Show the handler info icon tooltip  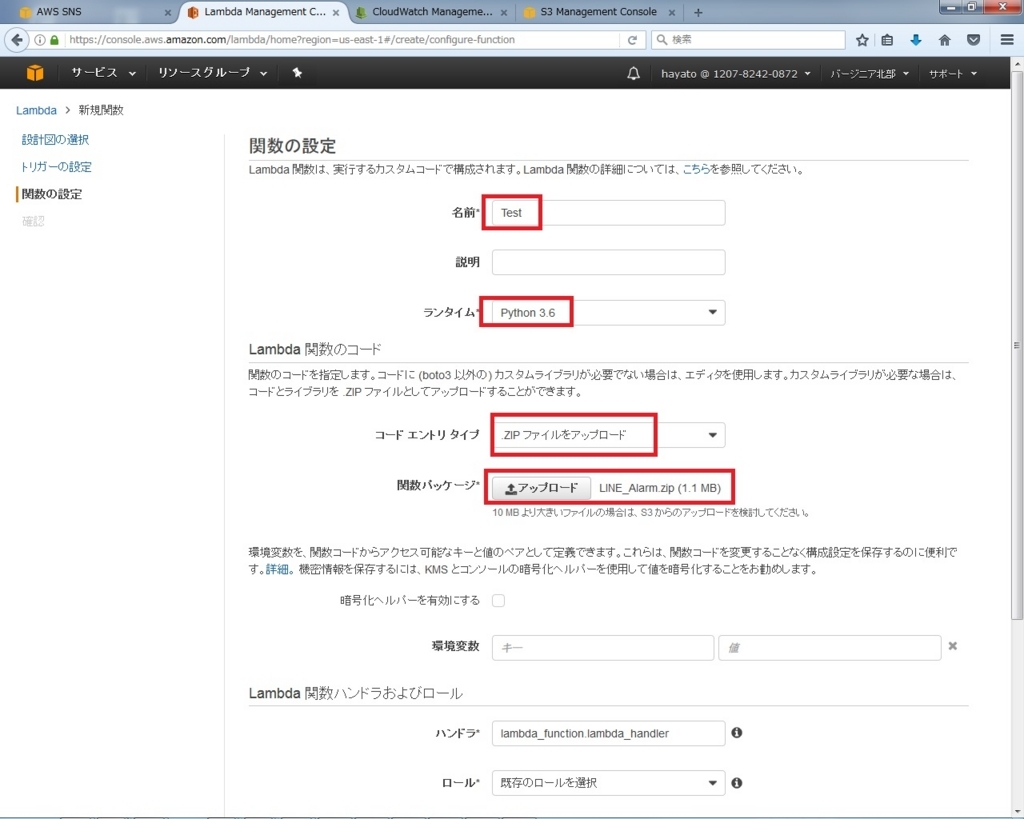pyautogui.click(x=737, y=733)
